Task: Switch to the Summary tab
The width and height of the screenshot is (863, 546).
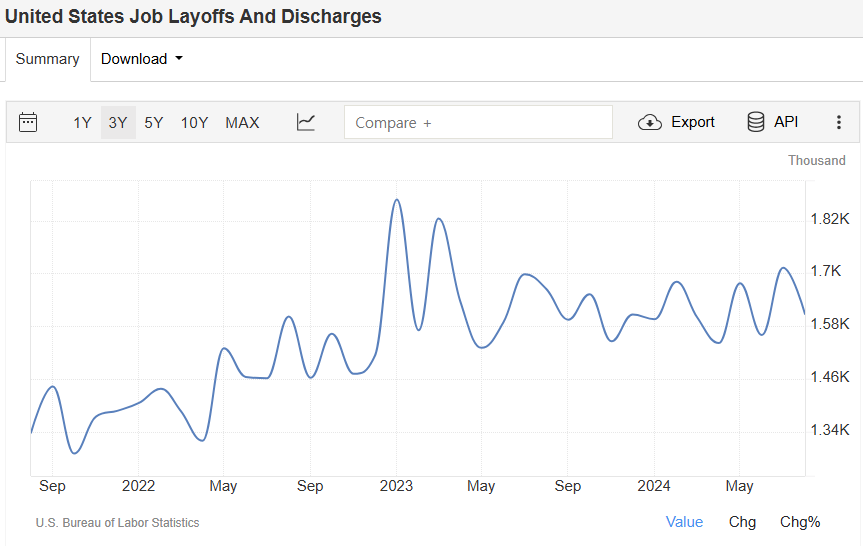Action: [47, 59]
